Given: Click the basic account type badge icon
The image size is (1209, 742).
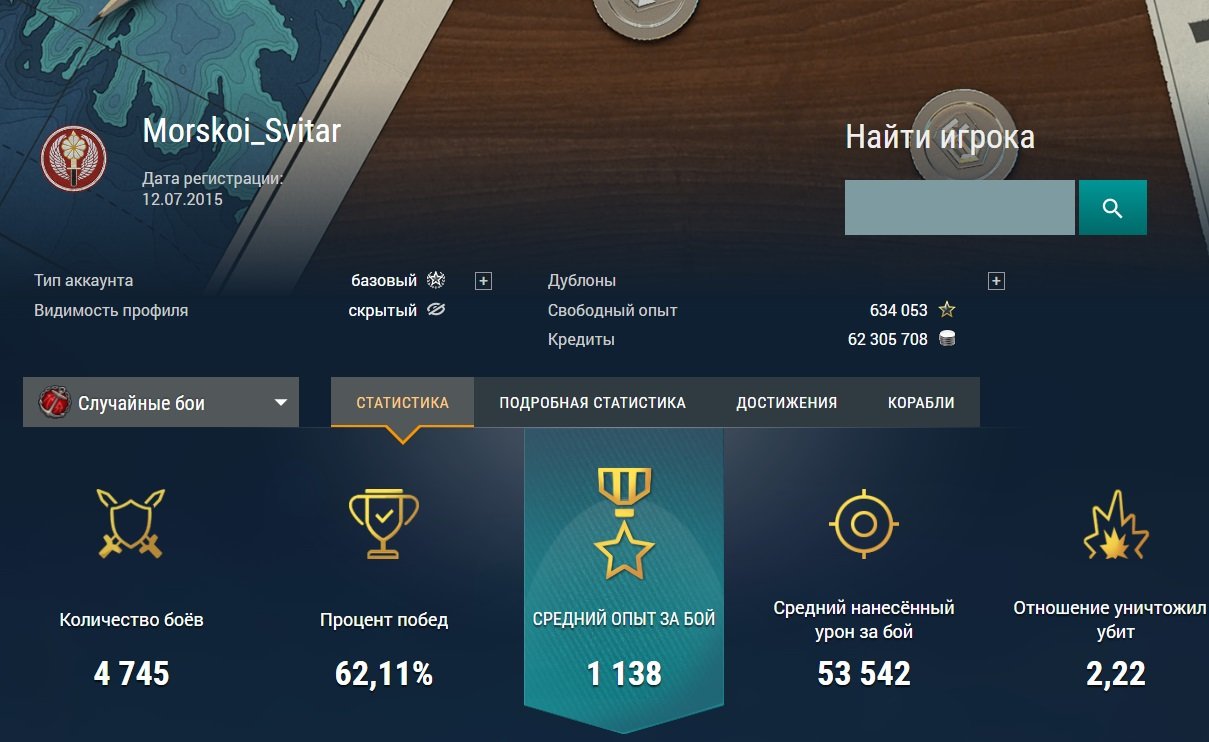Looking at the screenshot, I should (x=436, y=280).
